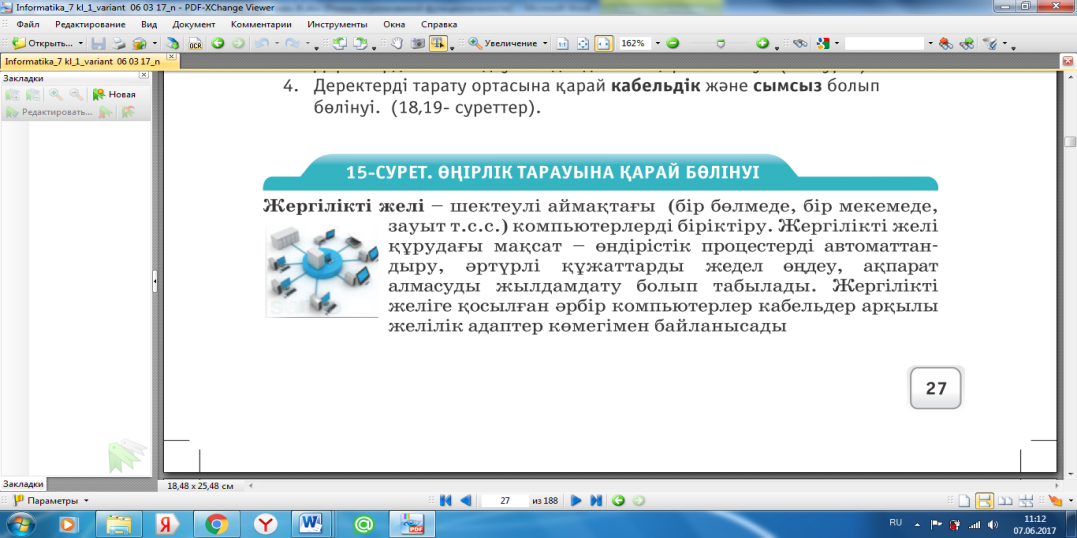Viewport: 1077px width, 538px height.
Task: Open the Файл menu
Action: (x=27, y=24)
